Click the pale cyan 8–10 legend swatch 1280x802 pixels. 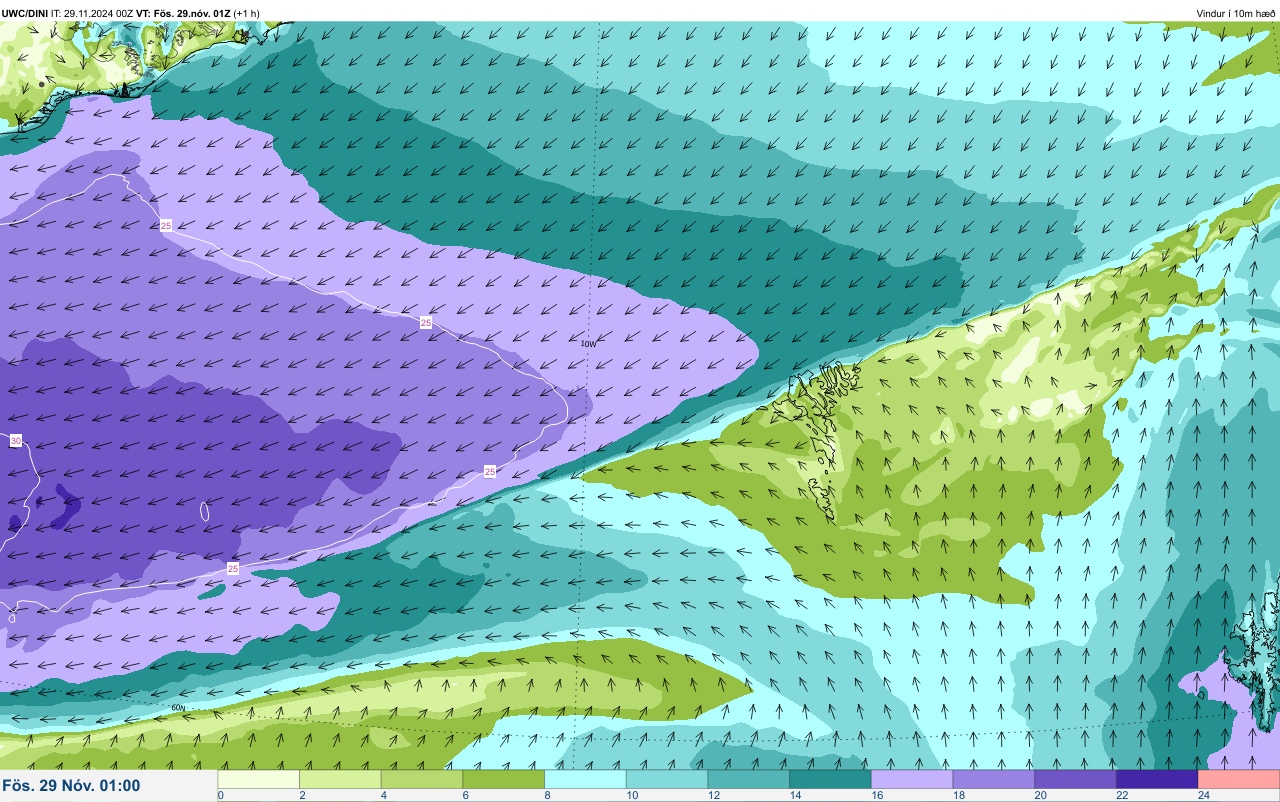[585, 779]
